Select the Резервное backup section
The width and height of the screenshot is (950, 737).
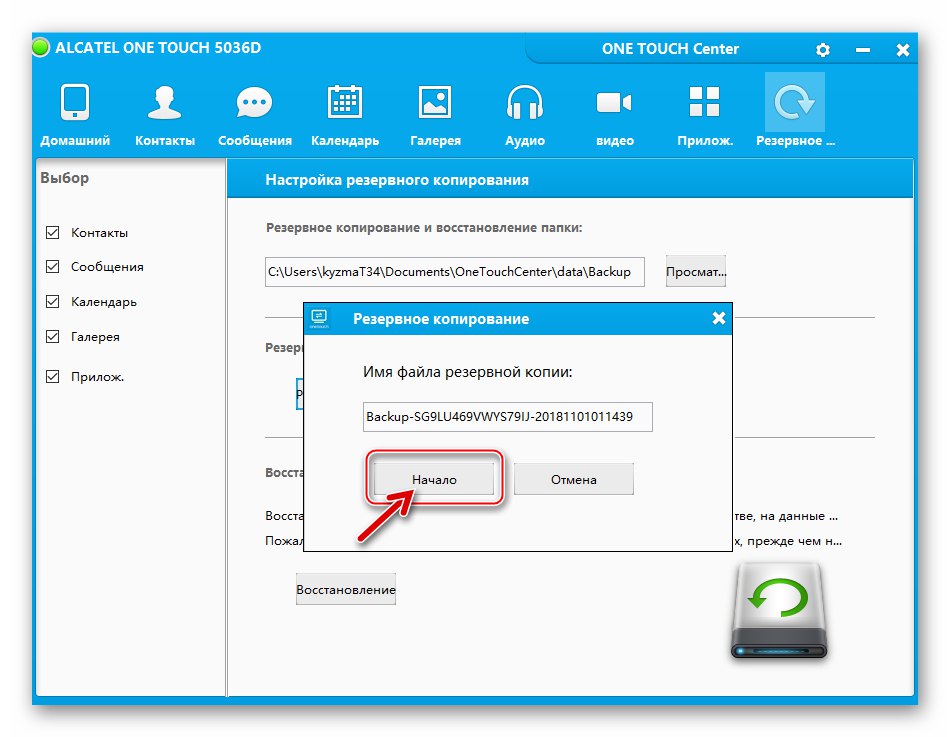pos(795,110)
